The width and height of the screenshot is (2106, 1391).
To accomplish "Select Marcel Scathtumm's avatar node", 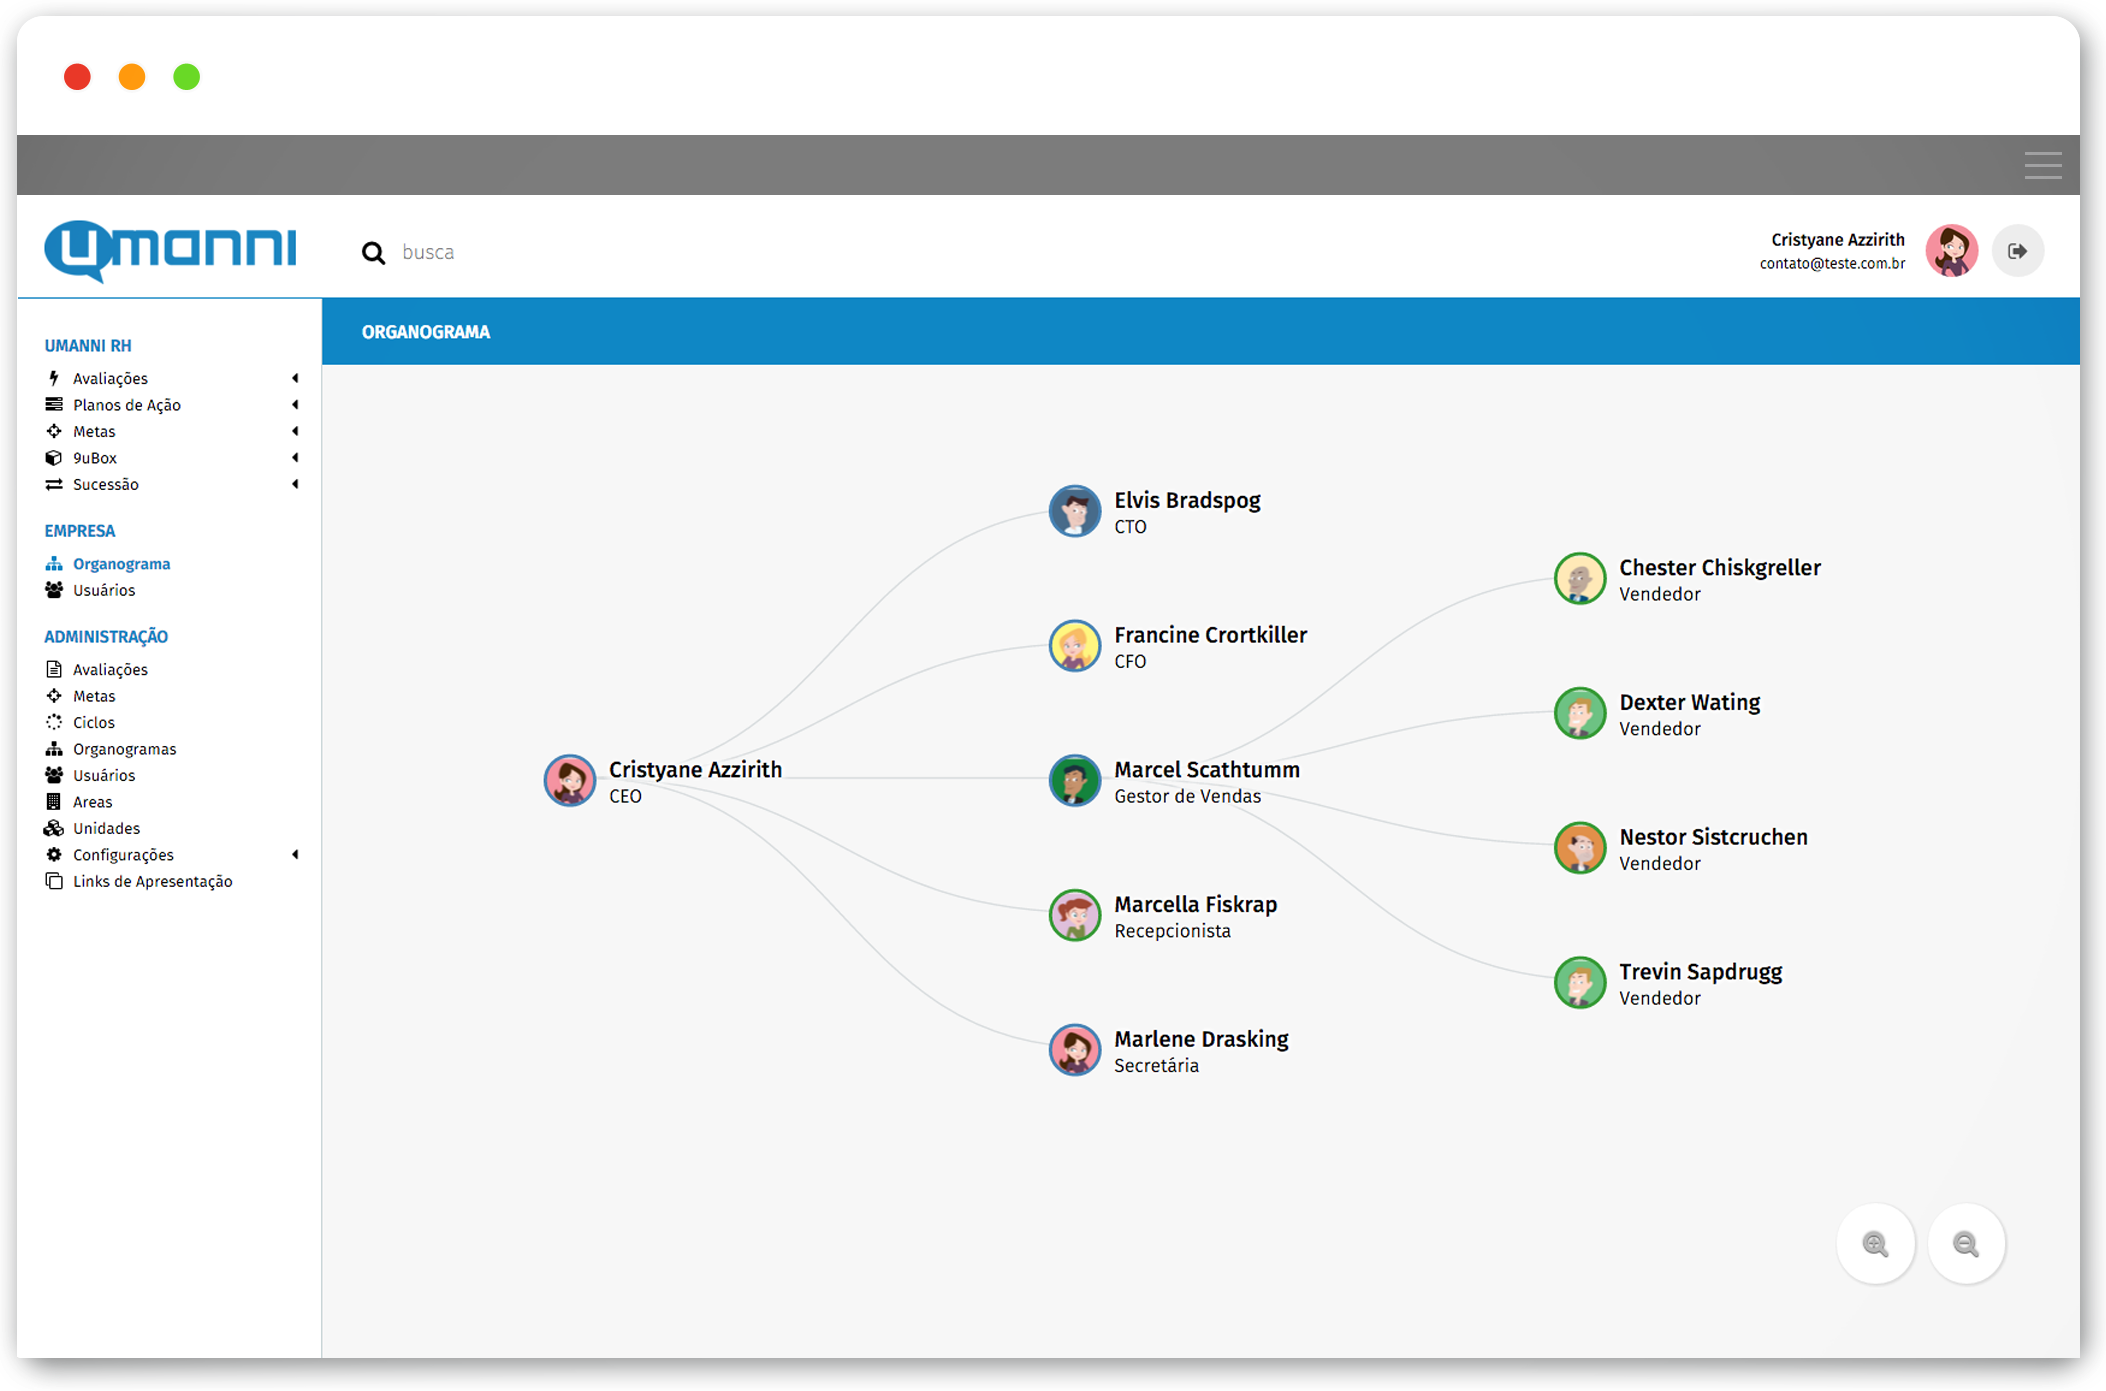I will 1074,780.
